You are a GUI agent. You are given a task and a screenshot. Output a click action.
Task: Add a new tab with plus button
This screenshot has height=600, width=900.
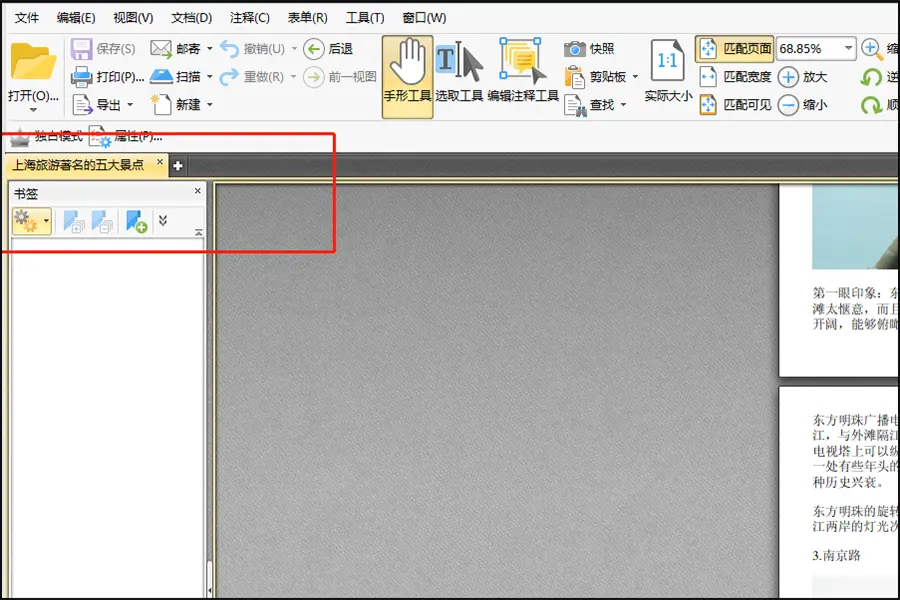[x=178, y=166]
